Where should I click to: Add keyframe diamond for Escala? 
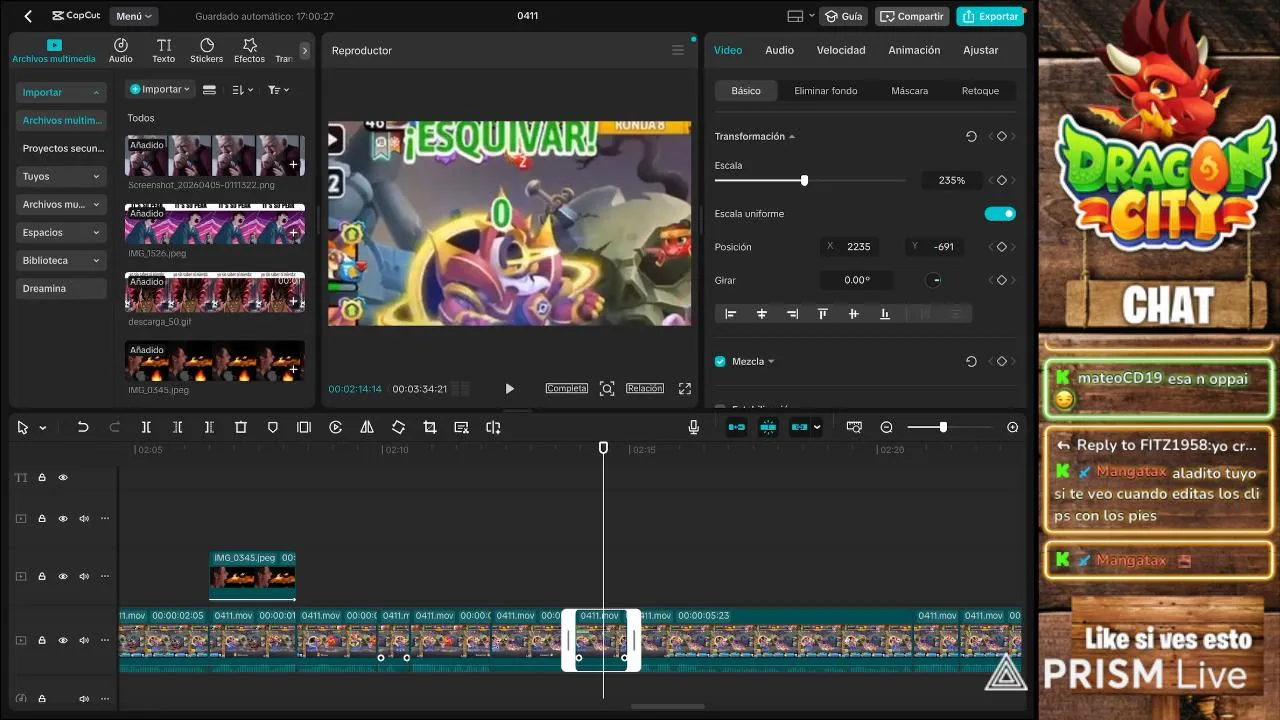[x=1001, y=180]
